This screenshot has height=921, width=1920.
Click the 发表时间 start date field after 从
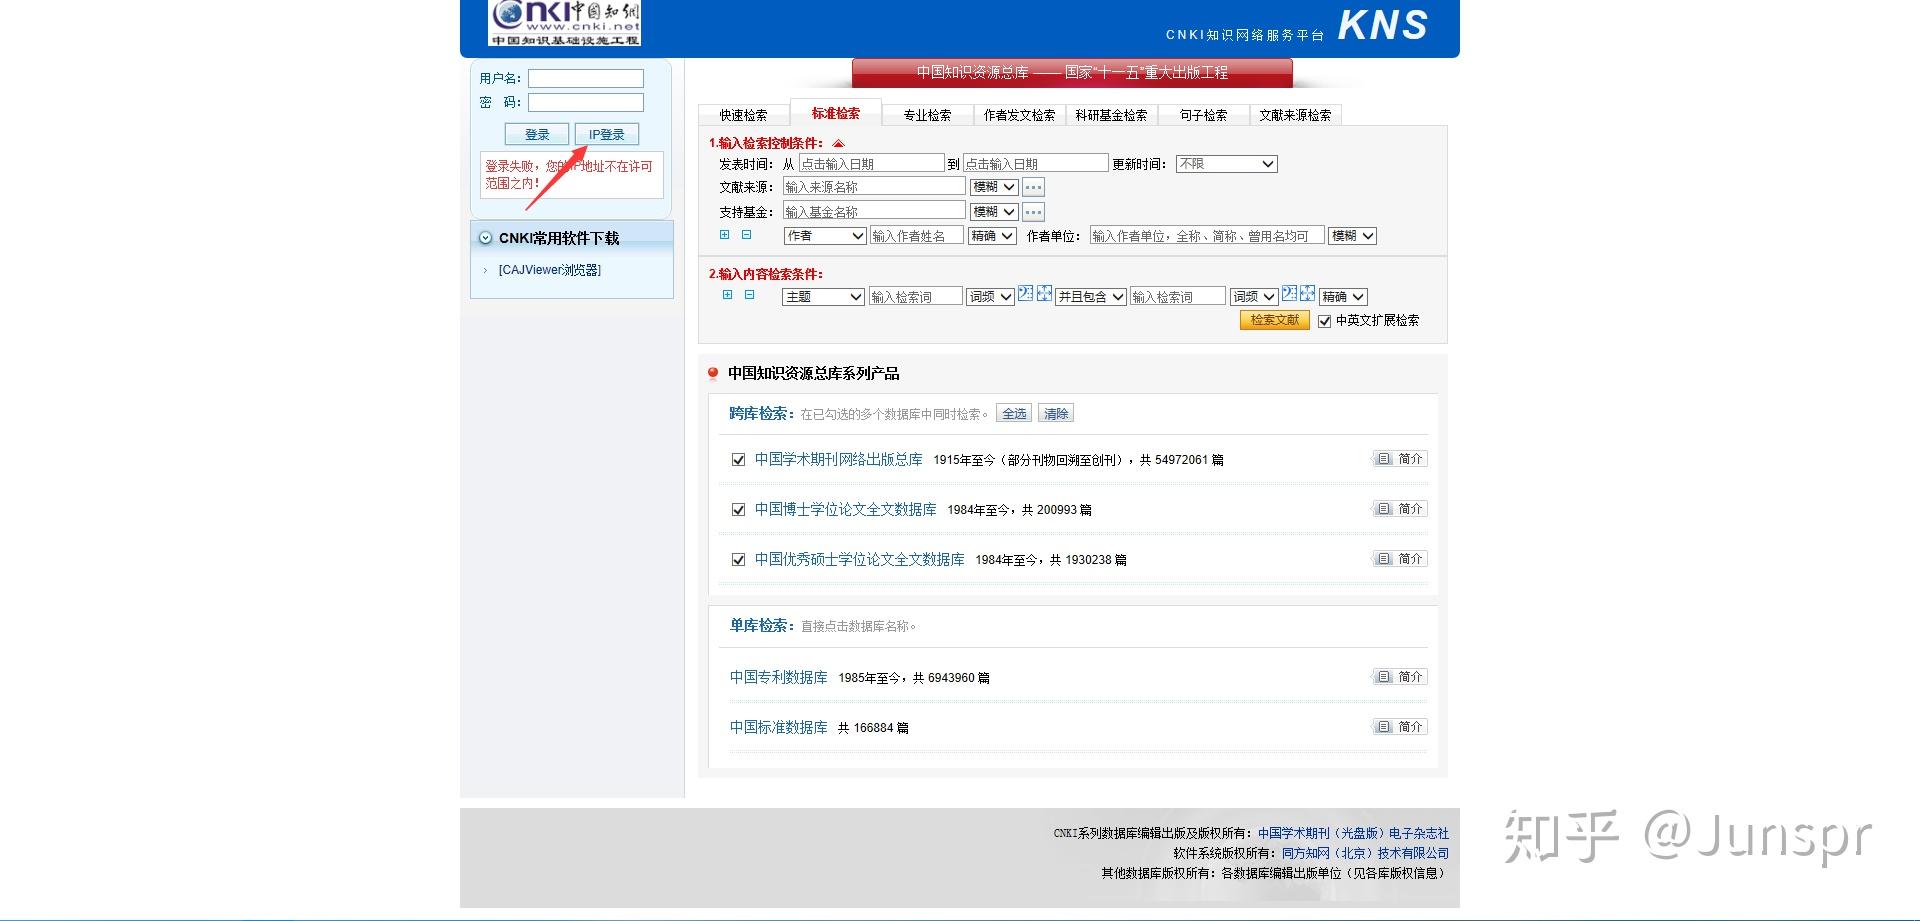[871, 163]
